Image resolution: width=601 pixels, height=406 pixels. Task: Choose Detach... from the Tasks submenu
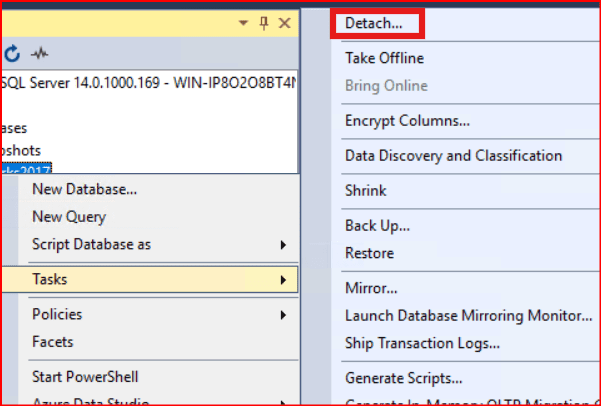pos(374,22)
